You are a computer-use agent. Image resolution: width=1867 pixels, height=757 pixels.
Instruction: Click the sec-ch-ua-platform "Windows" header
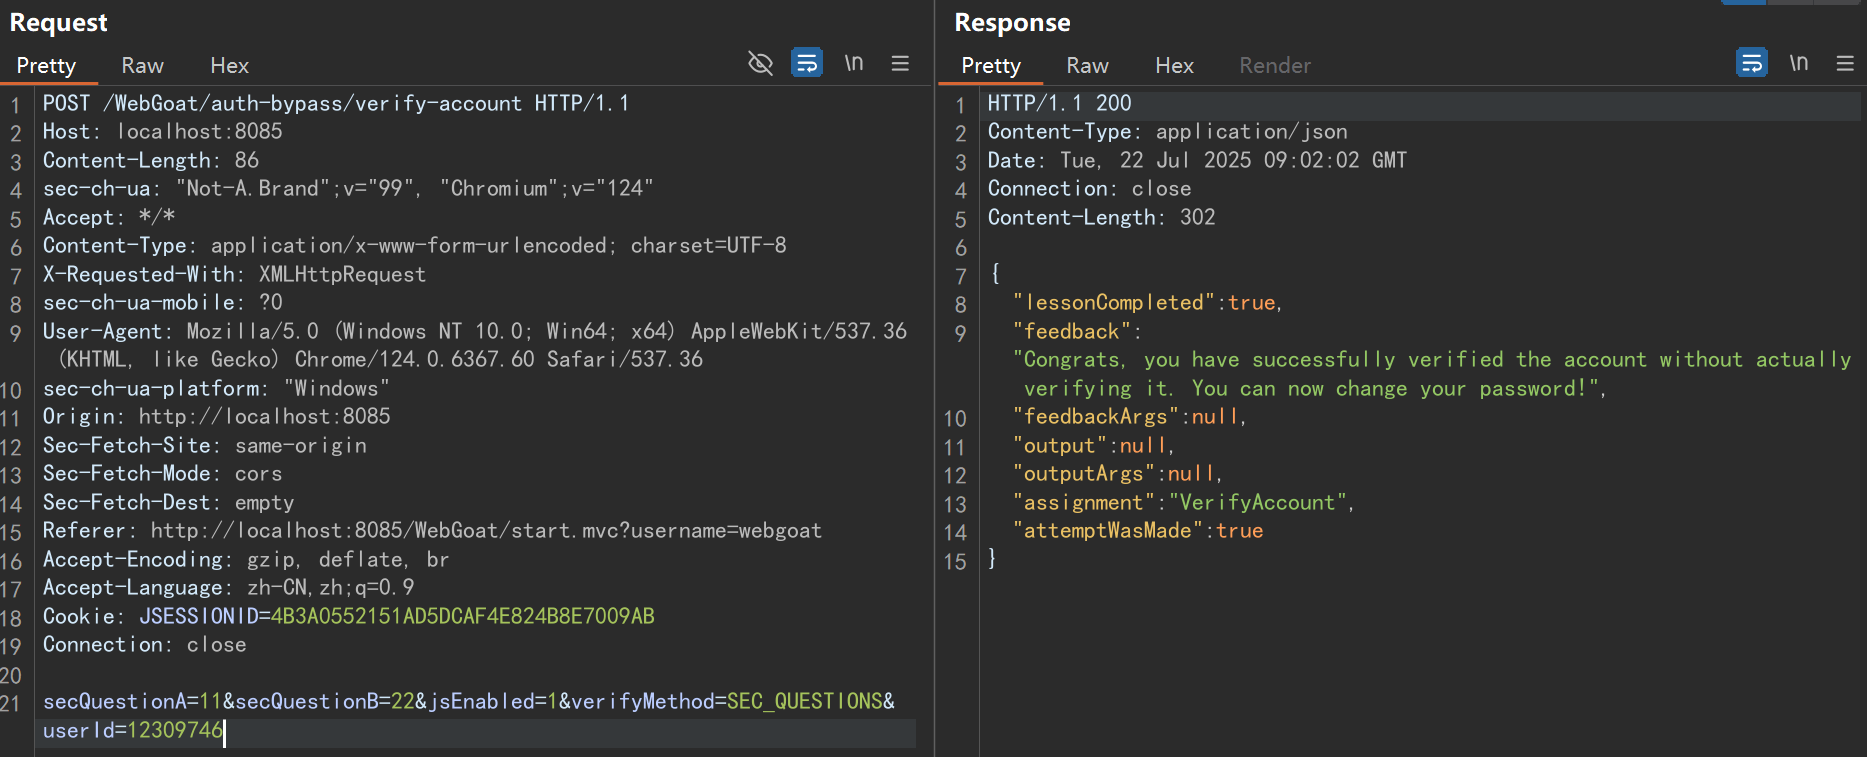pos(216,388)
